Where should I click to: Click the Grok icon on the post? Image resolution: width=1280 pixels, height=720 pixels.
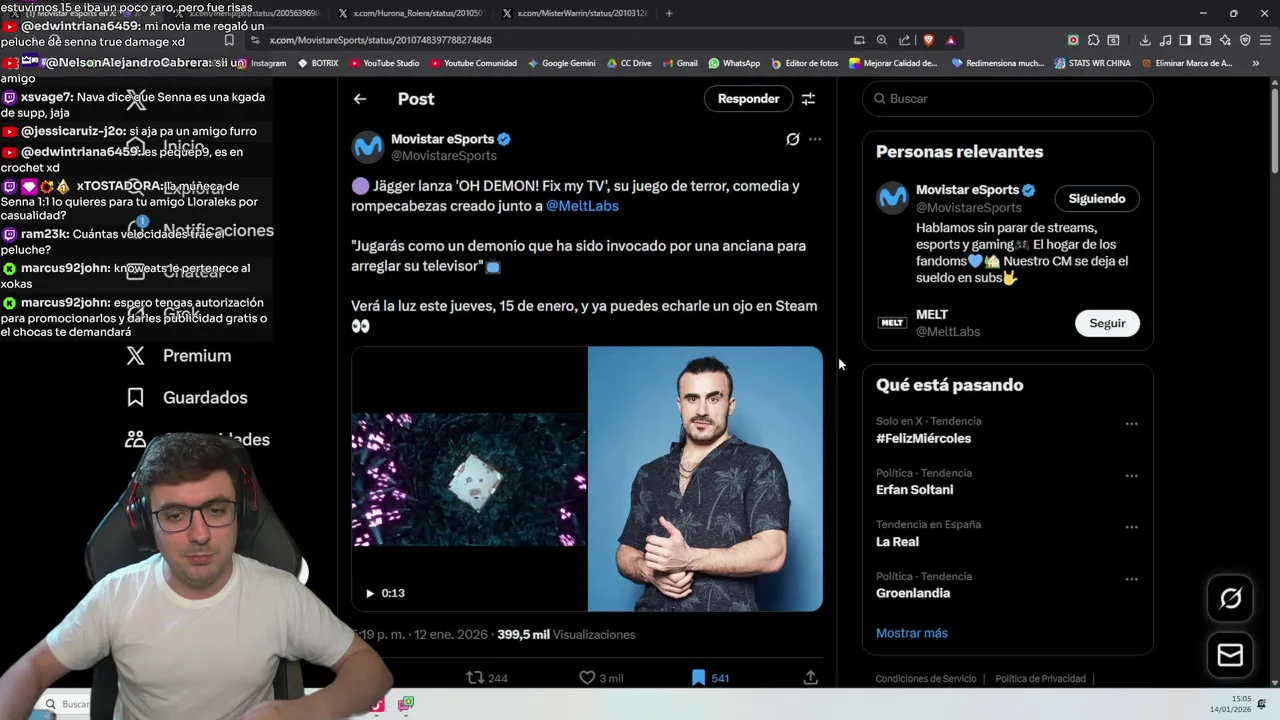793,139
